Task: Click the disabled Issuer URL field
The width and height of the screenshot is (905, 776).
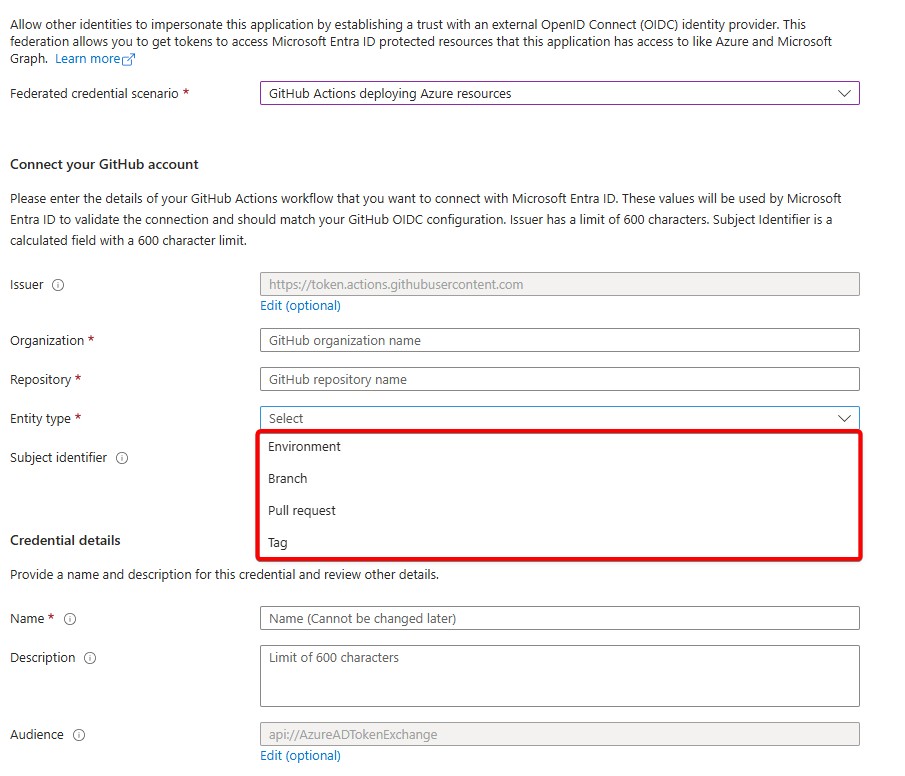Action: pos(560,284)
